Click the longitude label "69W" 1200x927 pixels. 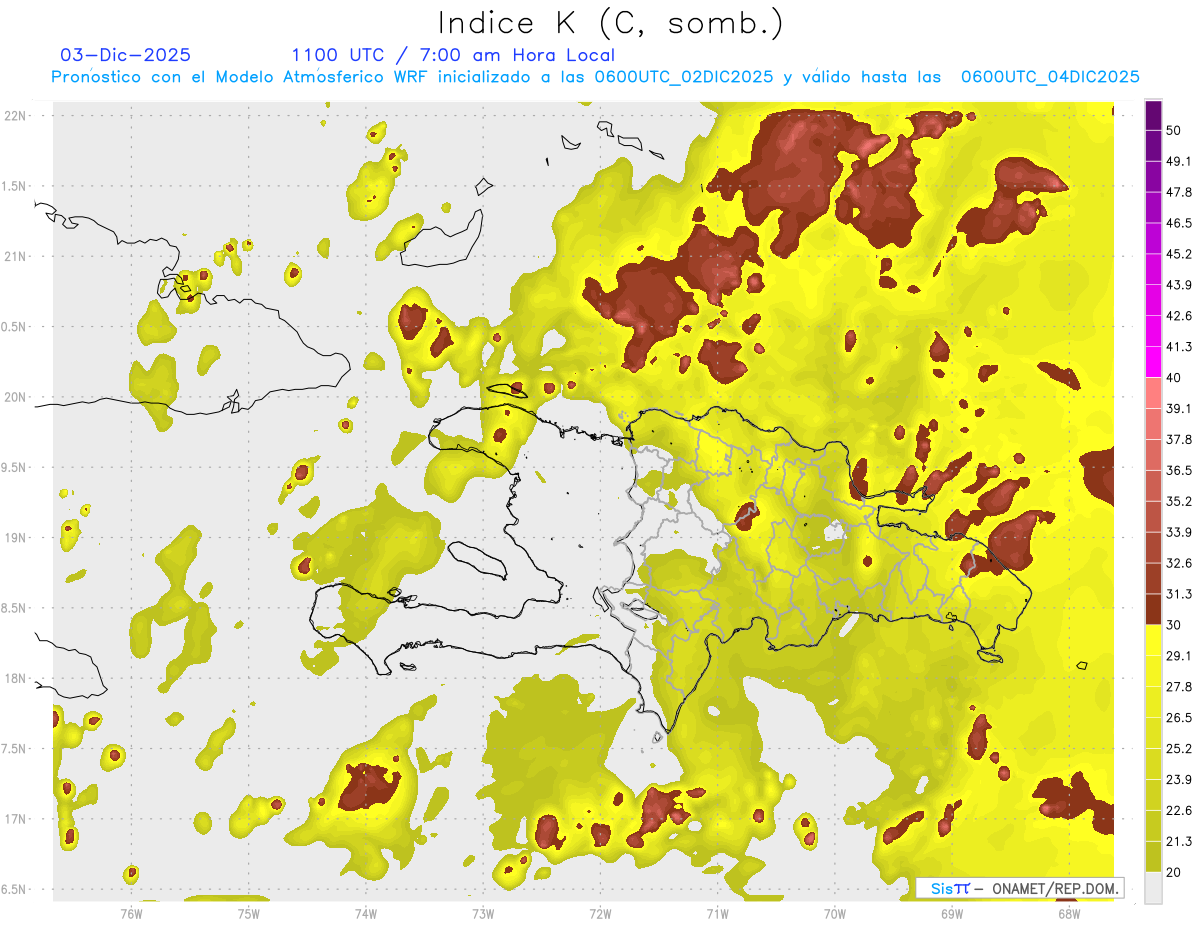(x=952, y=914)
